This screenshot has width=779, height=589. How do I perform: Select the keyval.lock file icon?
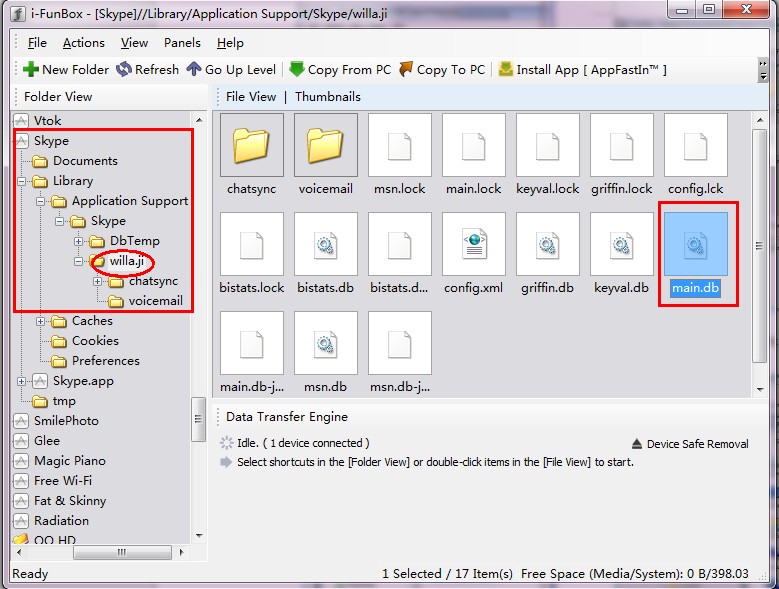point(547,145)
